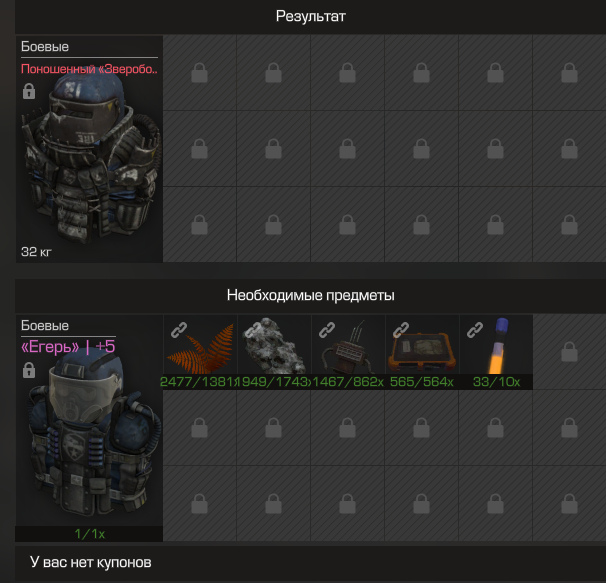Select the orange fern leaf ingredient

pyautogui.click(x=200, y=351)
